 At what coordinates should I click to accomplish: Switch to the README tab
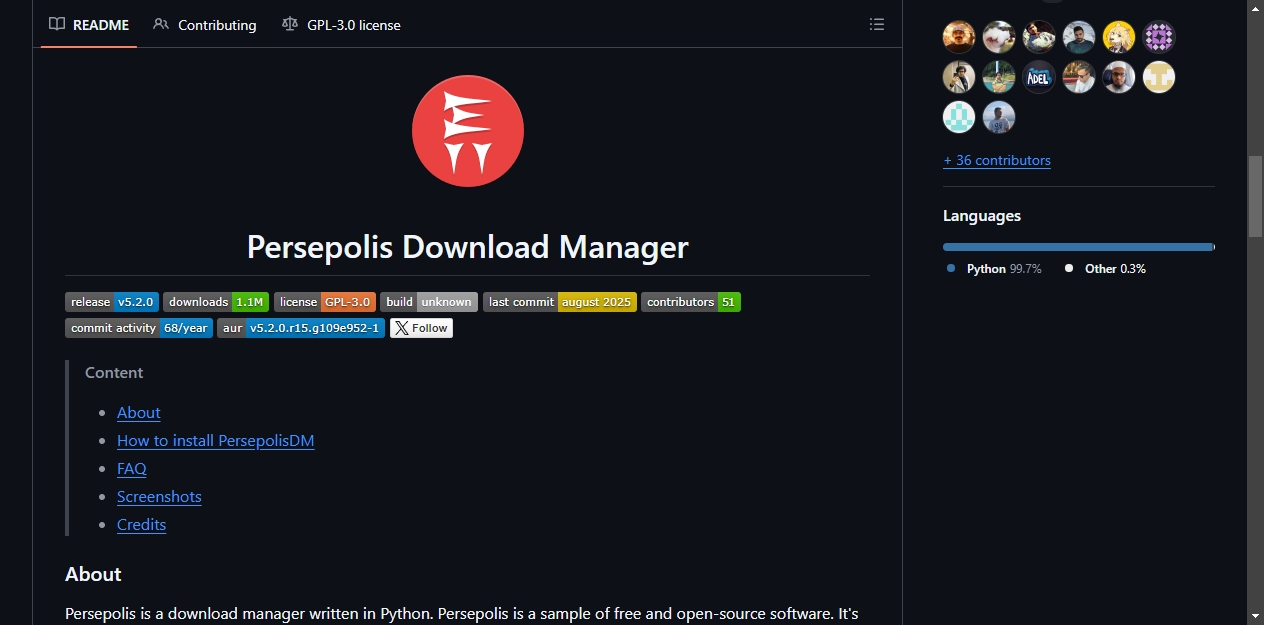(x=89, y=25)
